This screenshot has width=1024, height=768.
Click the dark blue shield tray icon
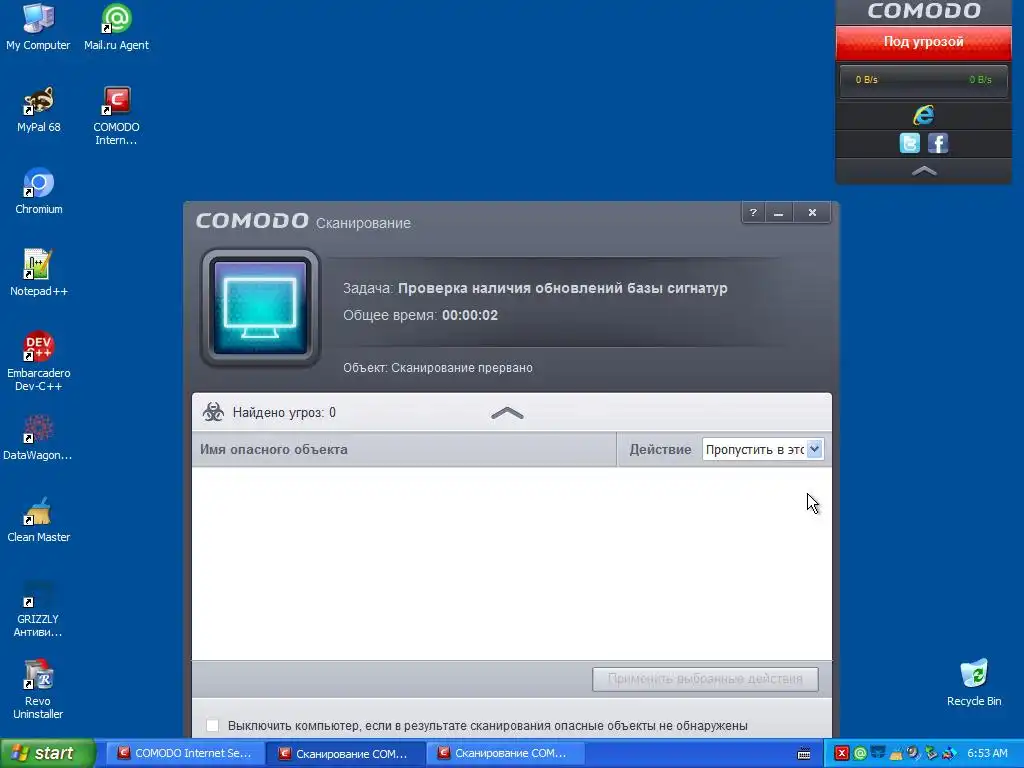tap(878, 752)
